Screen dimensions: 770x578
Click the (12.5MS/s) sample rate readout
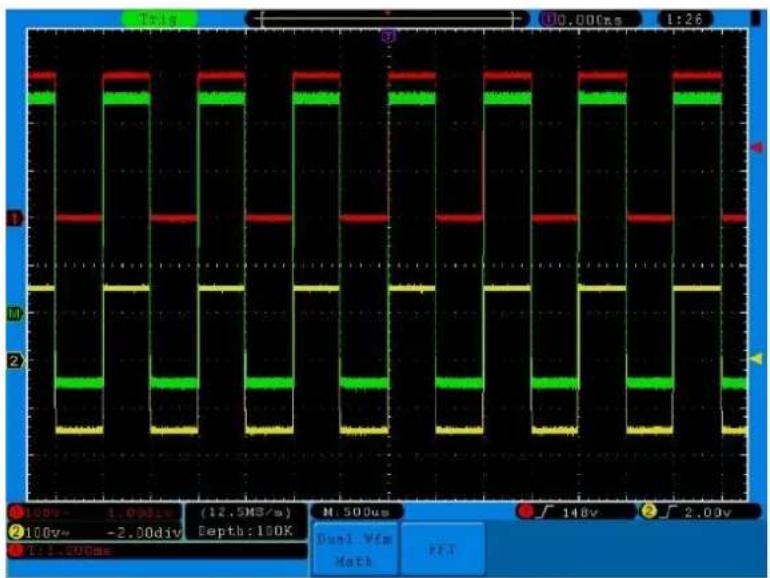coord(246,513)
